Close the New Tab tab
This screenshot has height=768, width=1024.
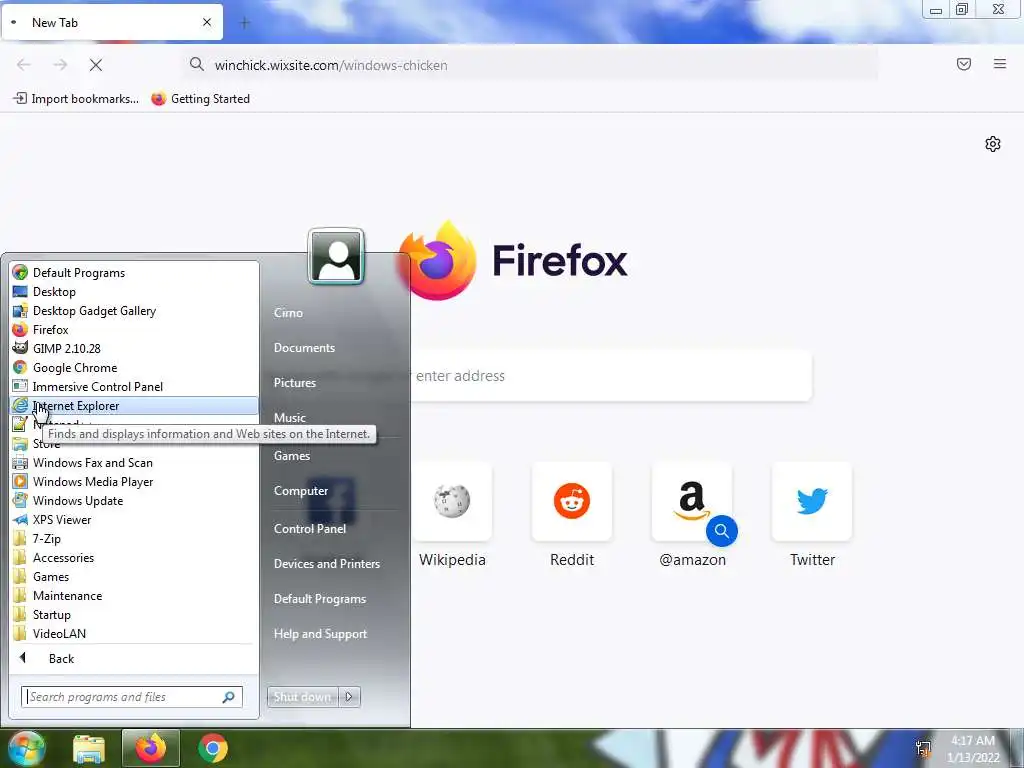(207, 22)
